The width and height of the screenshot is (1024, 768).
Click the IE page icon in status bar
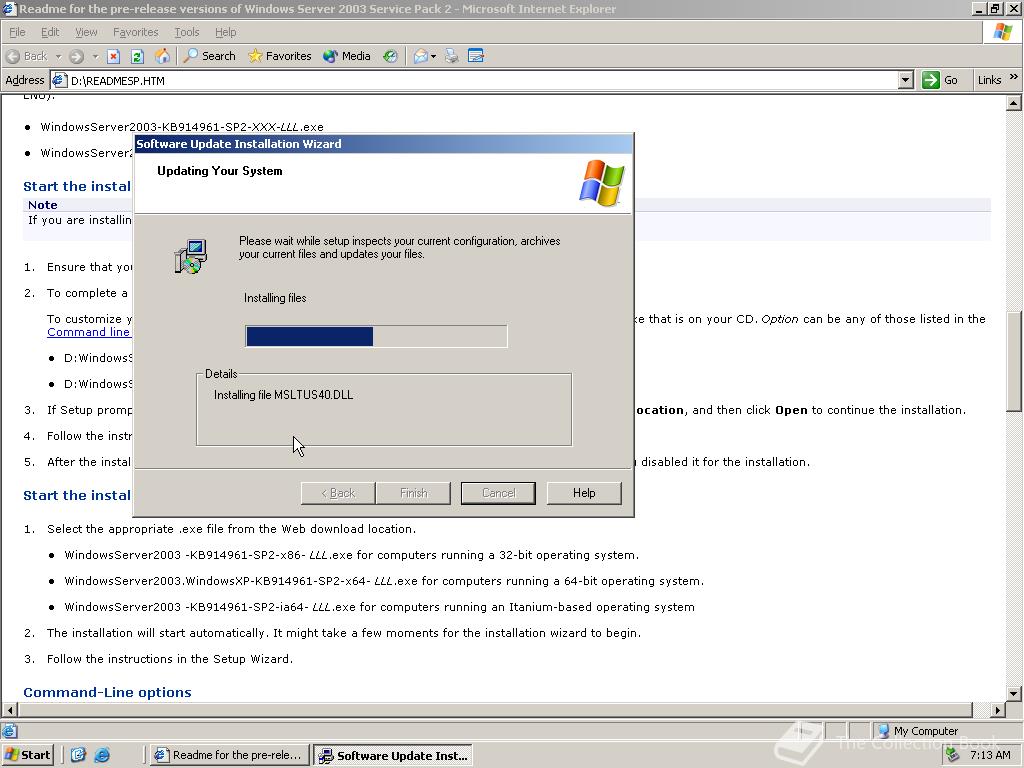click(x=9, y=731)
